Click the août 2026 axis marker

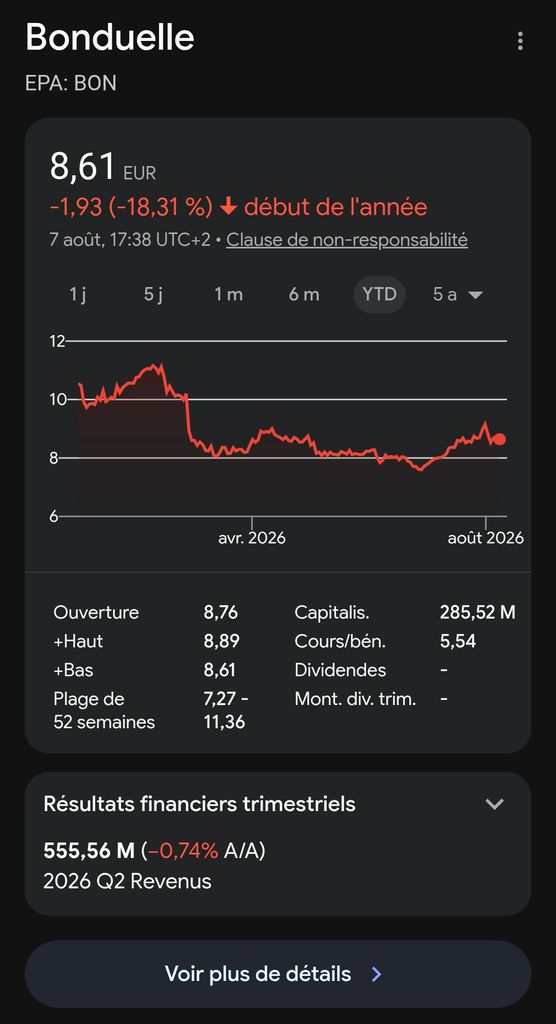pos(485,537)
